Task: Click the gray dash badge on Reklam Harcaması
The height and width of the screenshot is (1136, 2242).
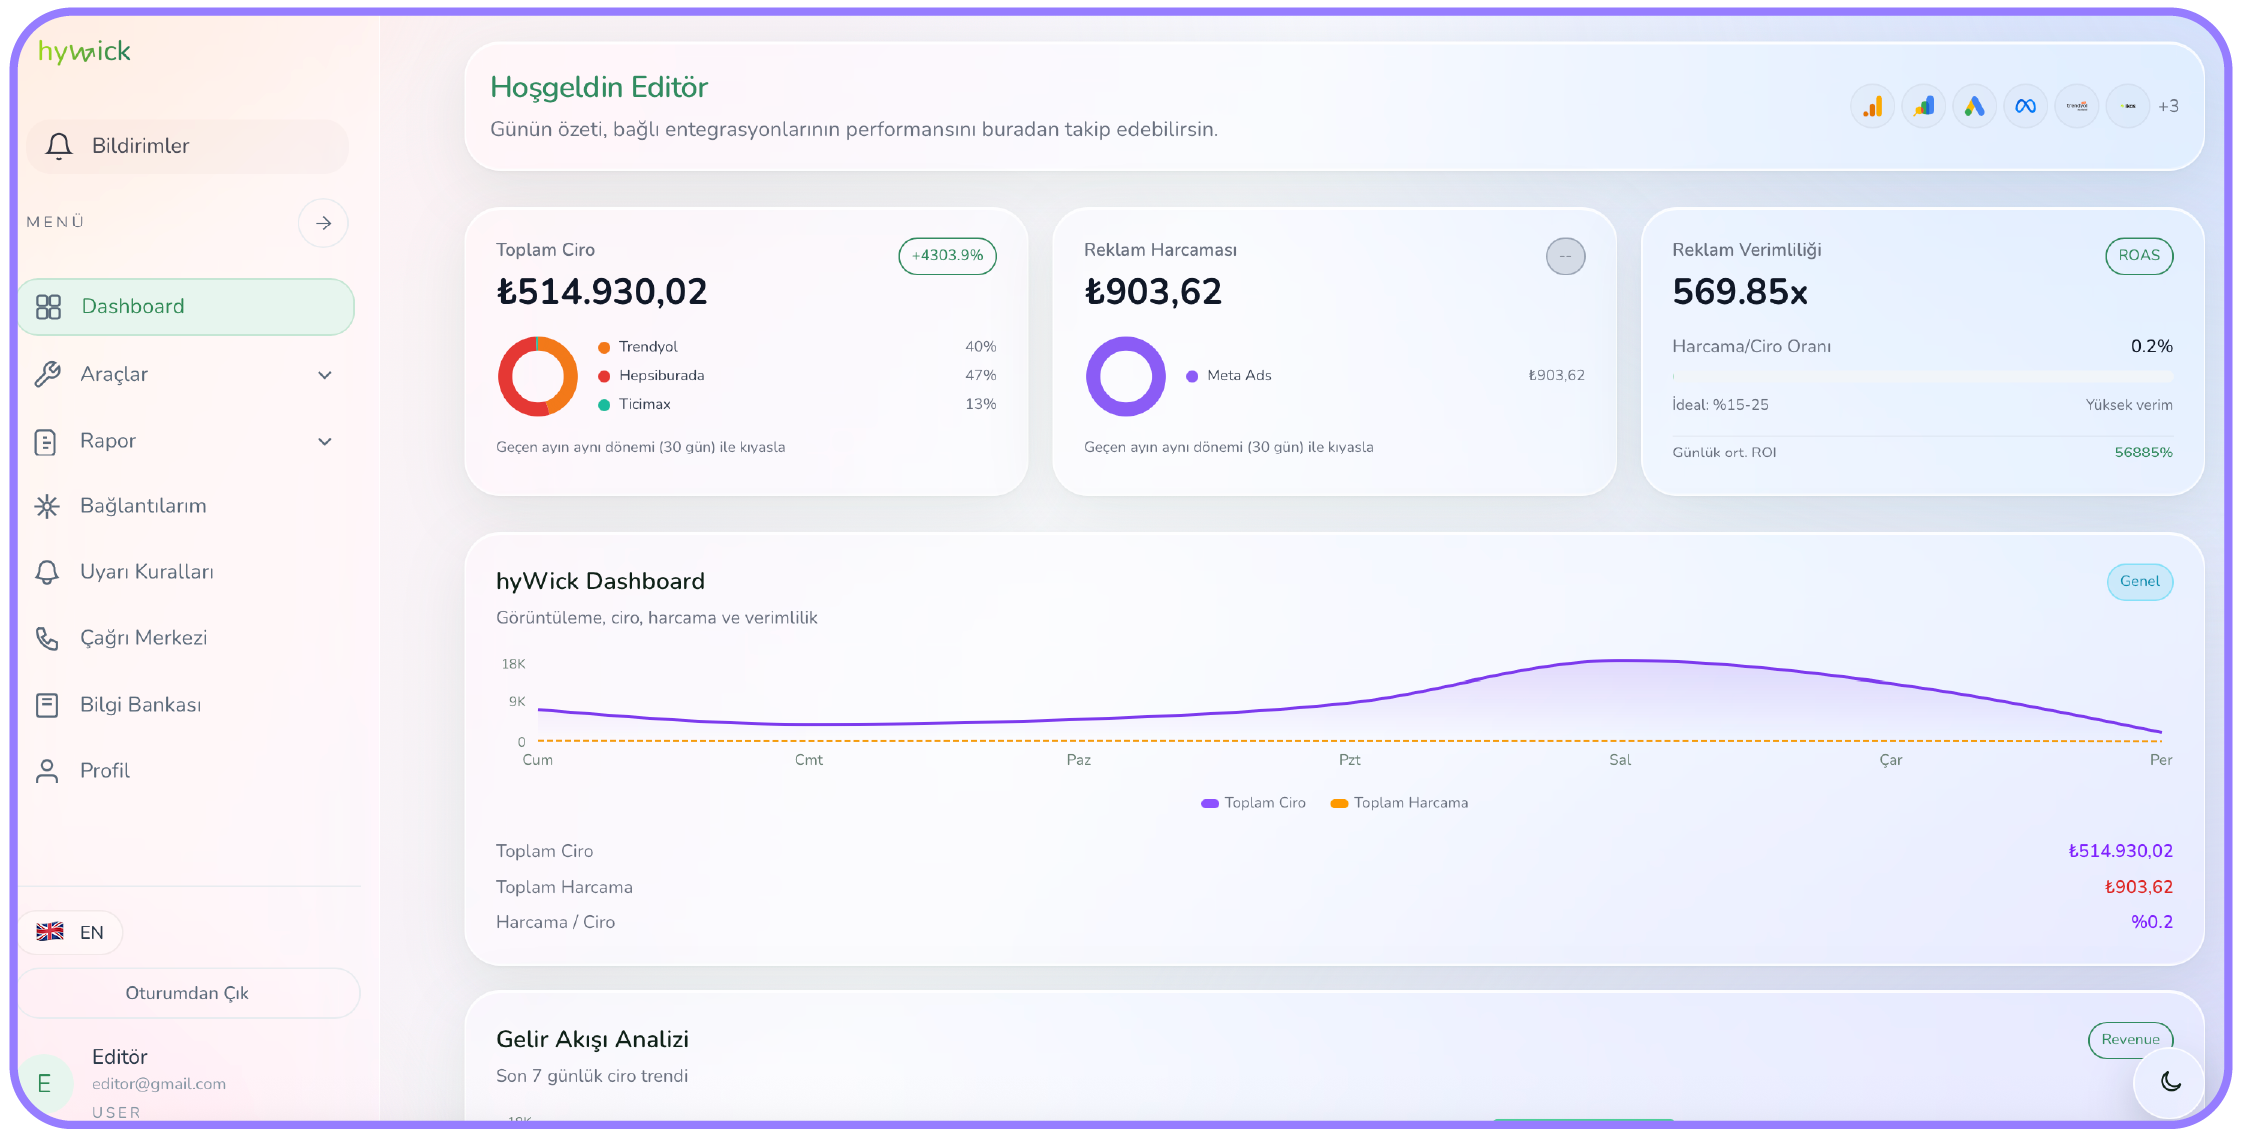Action: coord(1565,256)
